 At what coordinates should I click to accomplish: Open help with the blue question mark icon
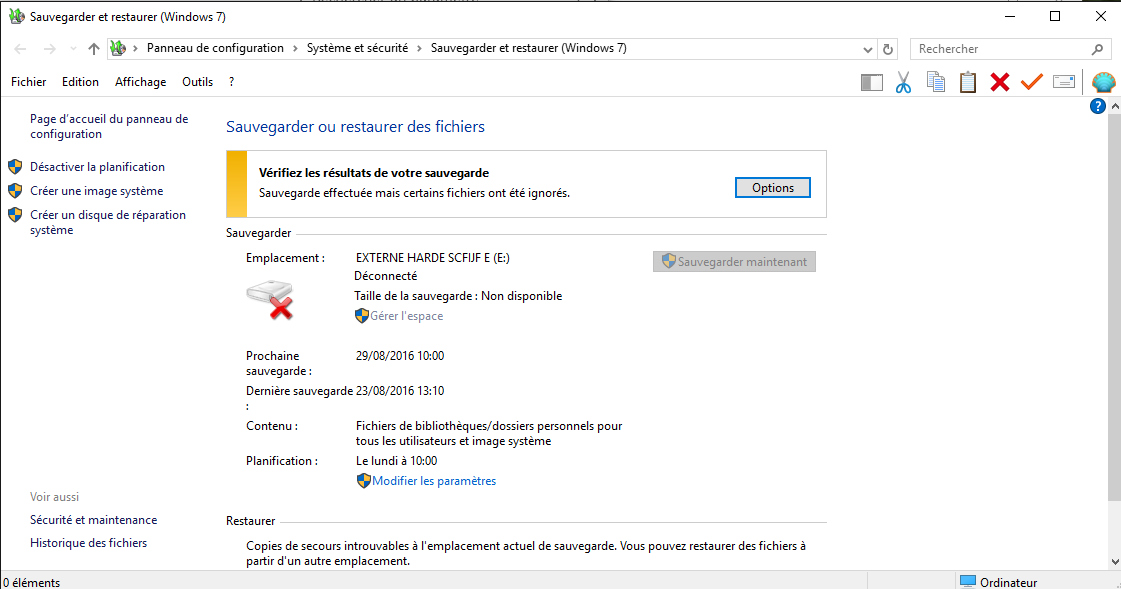[1097, 107]
